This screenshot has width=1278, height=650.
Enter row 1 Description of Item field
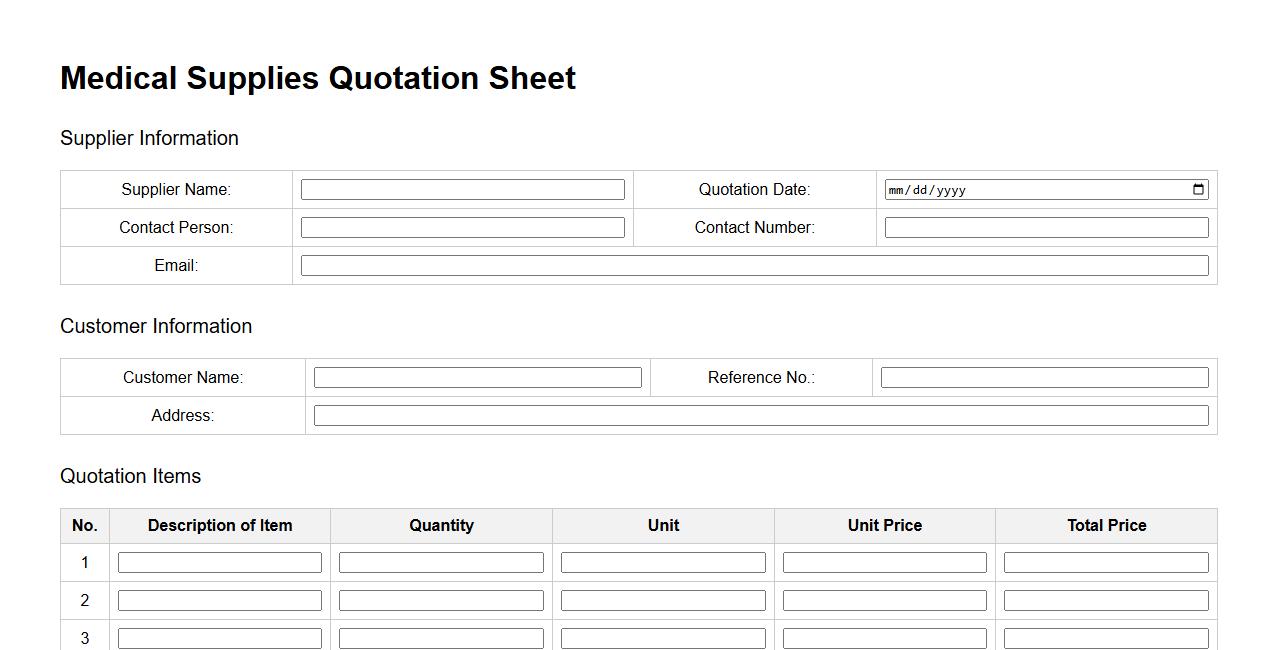pyautogui.click(x=220, y=563)
